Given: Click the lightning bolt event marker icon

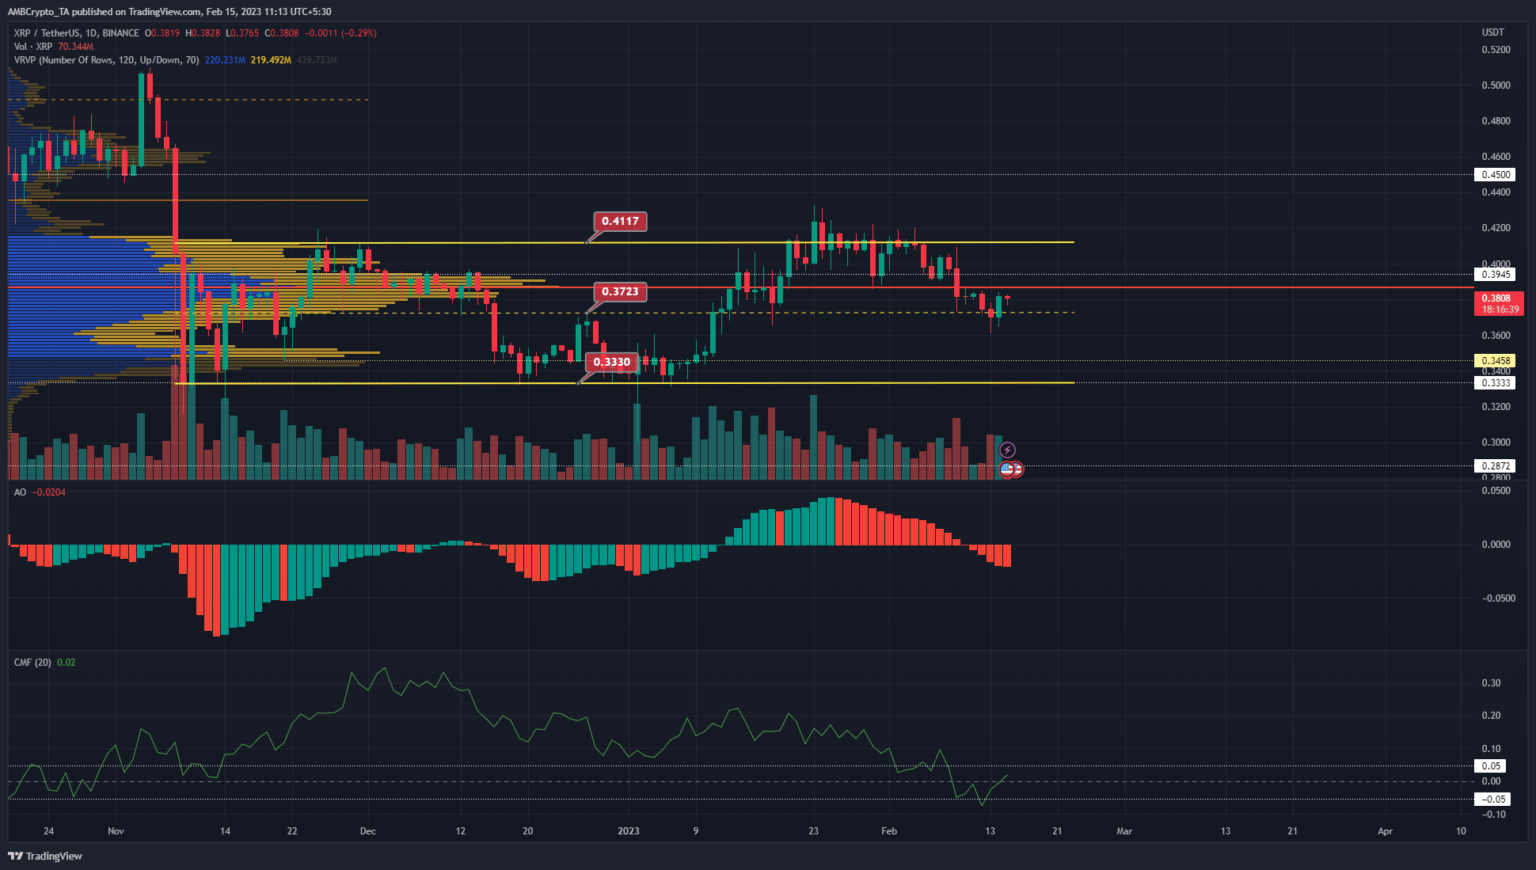Looking at the screenshot, I should pos(1008,451).
